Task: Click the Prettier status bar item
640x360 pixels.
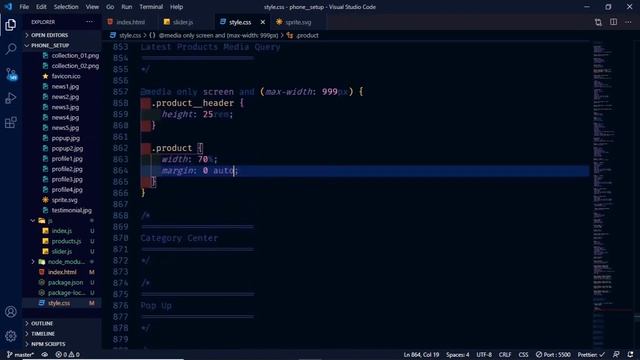Action: [x=591, y=355]
